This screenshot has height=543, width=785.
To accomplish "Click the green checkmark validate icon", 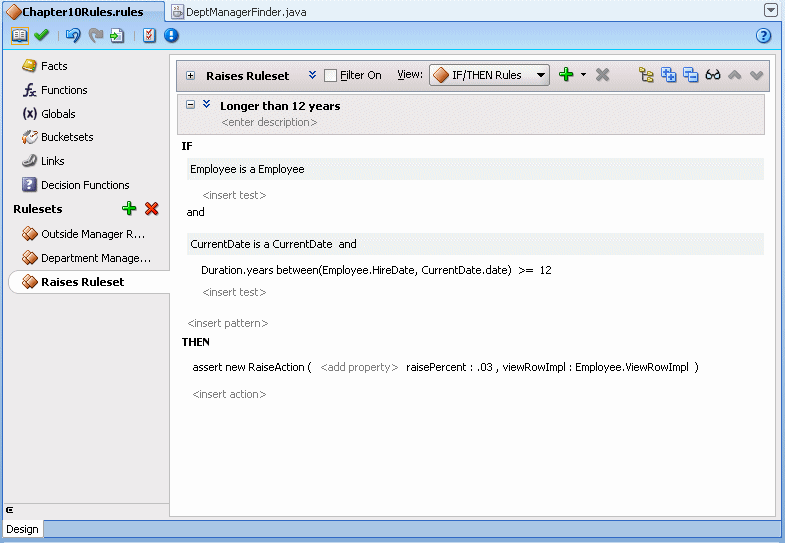I will pyautogui.click(x=42, y=35).
